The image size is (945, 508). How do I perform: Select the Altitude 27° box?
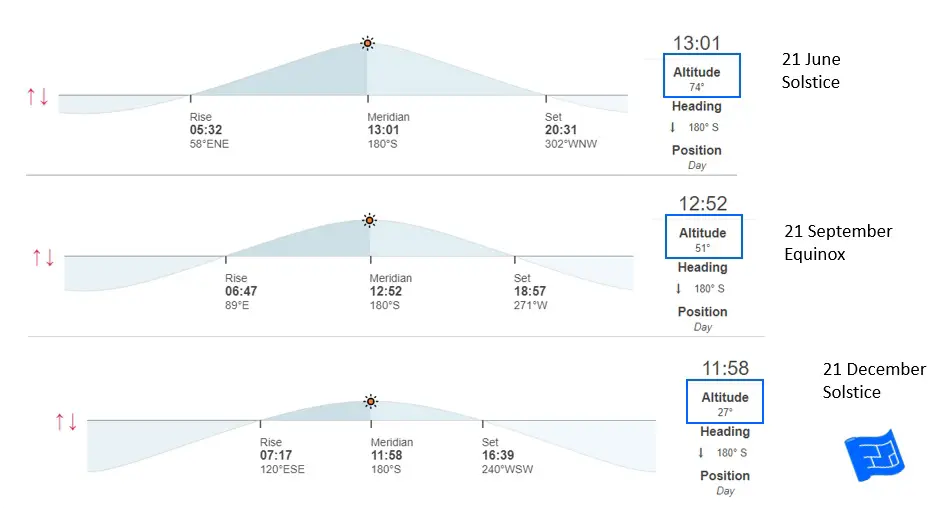[725, 403]
